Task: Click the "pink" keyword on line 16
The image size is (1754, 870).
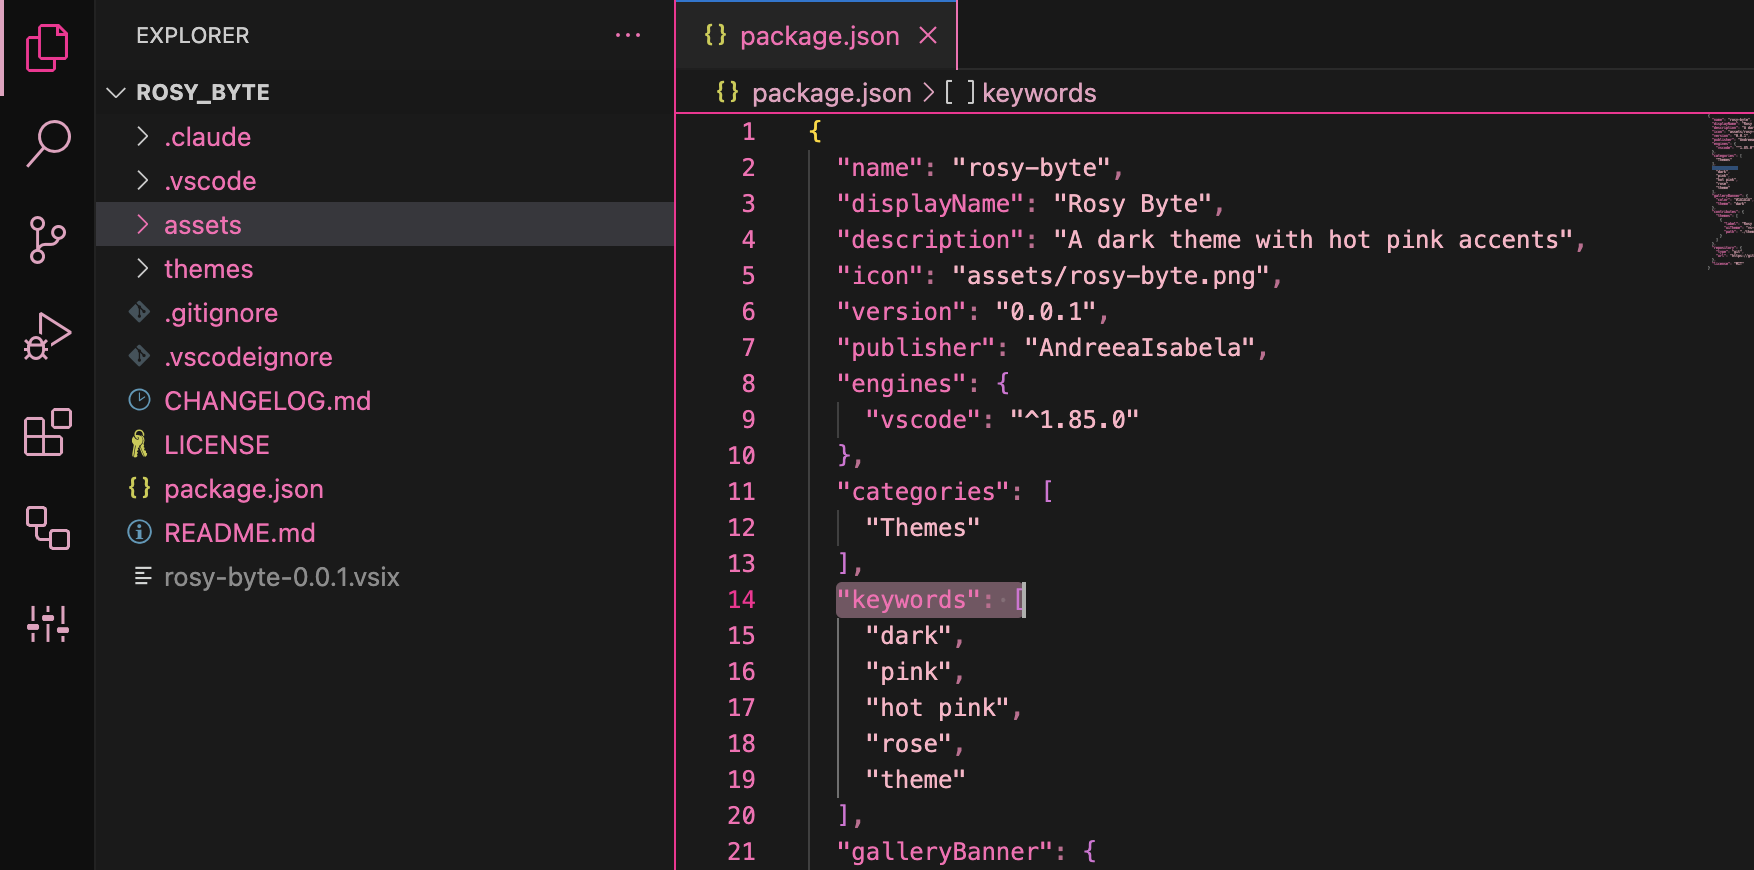Action: pos(909,672)
